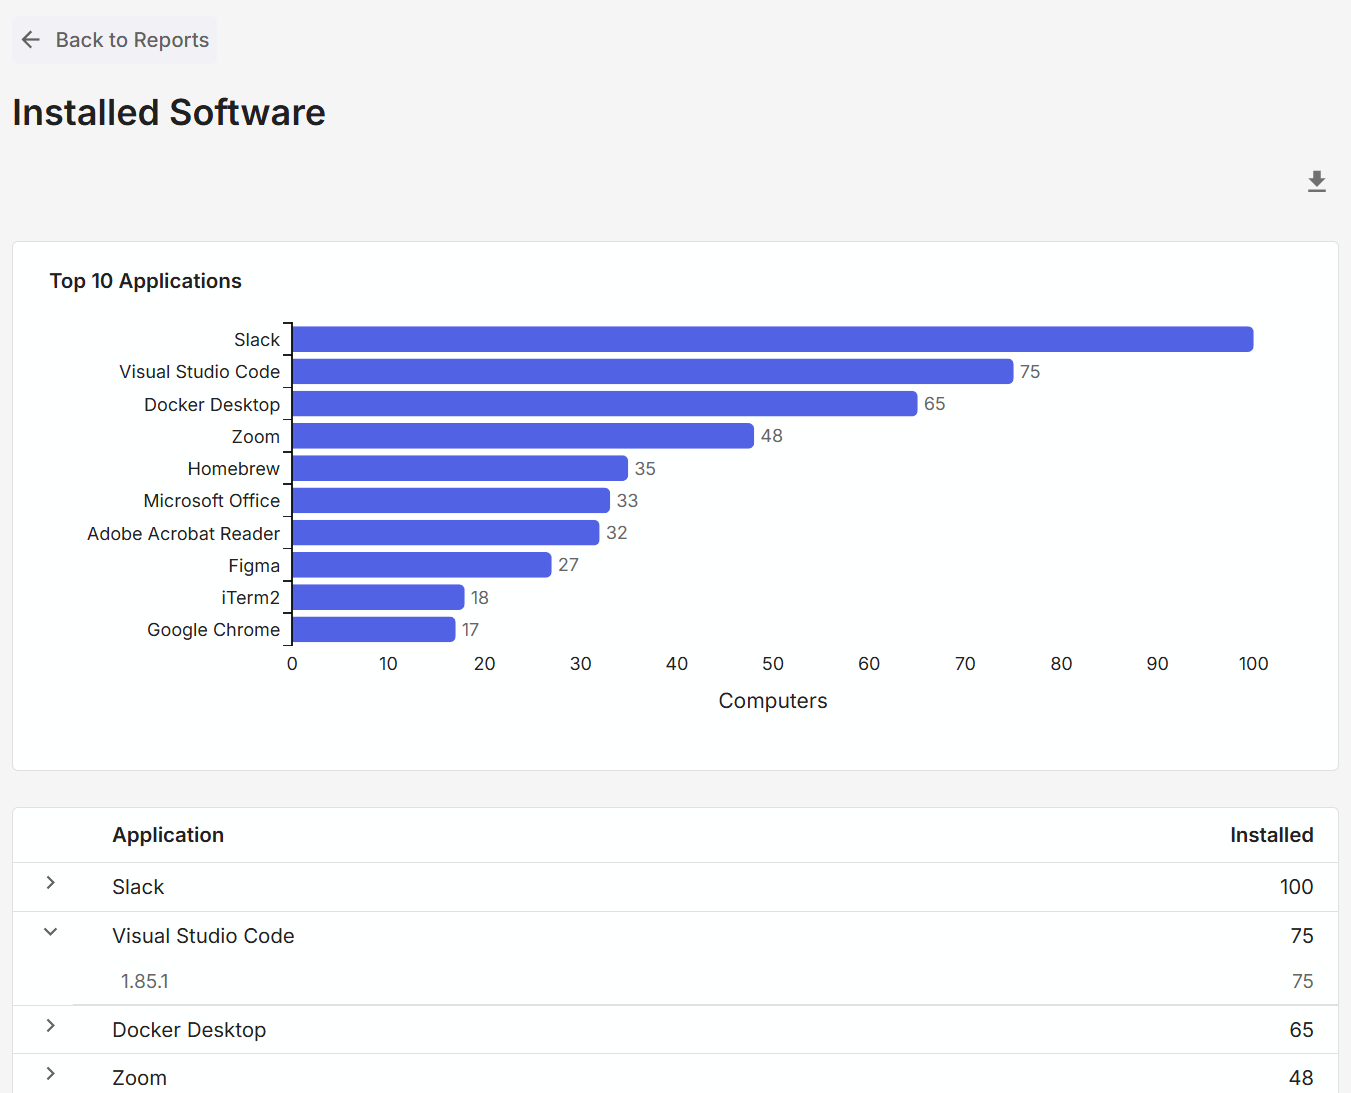
Task: Click the Application column header
Action: [167, 835]
